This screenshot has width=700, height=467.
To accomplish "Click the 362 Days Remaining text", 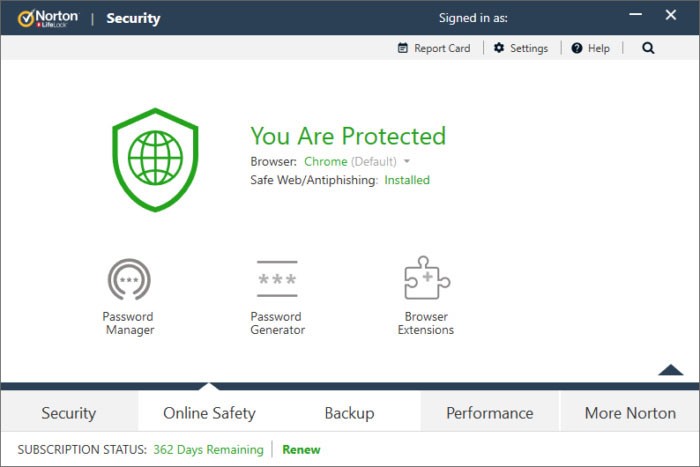I will click(x=208, y=450).
